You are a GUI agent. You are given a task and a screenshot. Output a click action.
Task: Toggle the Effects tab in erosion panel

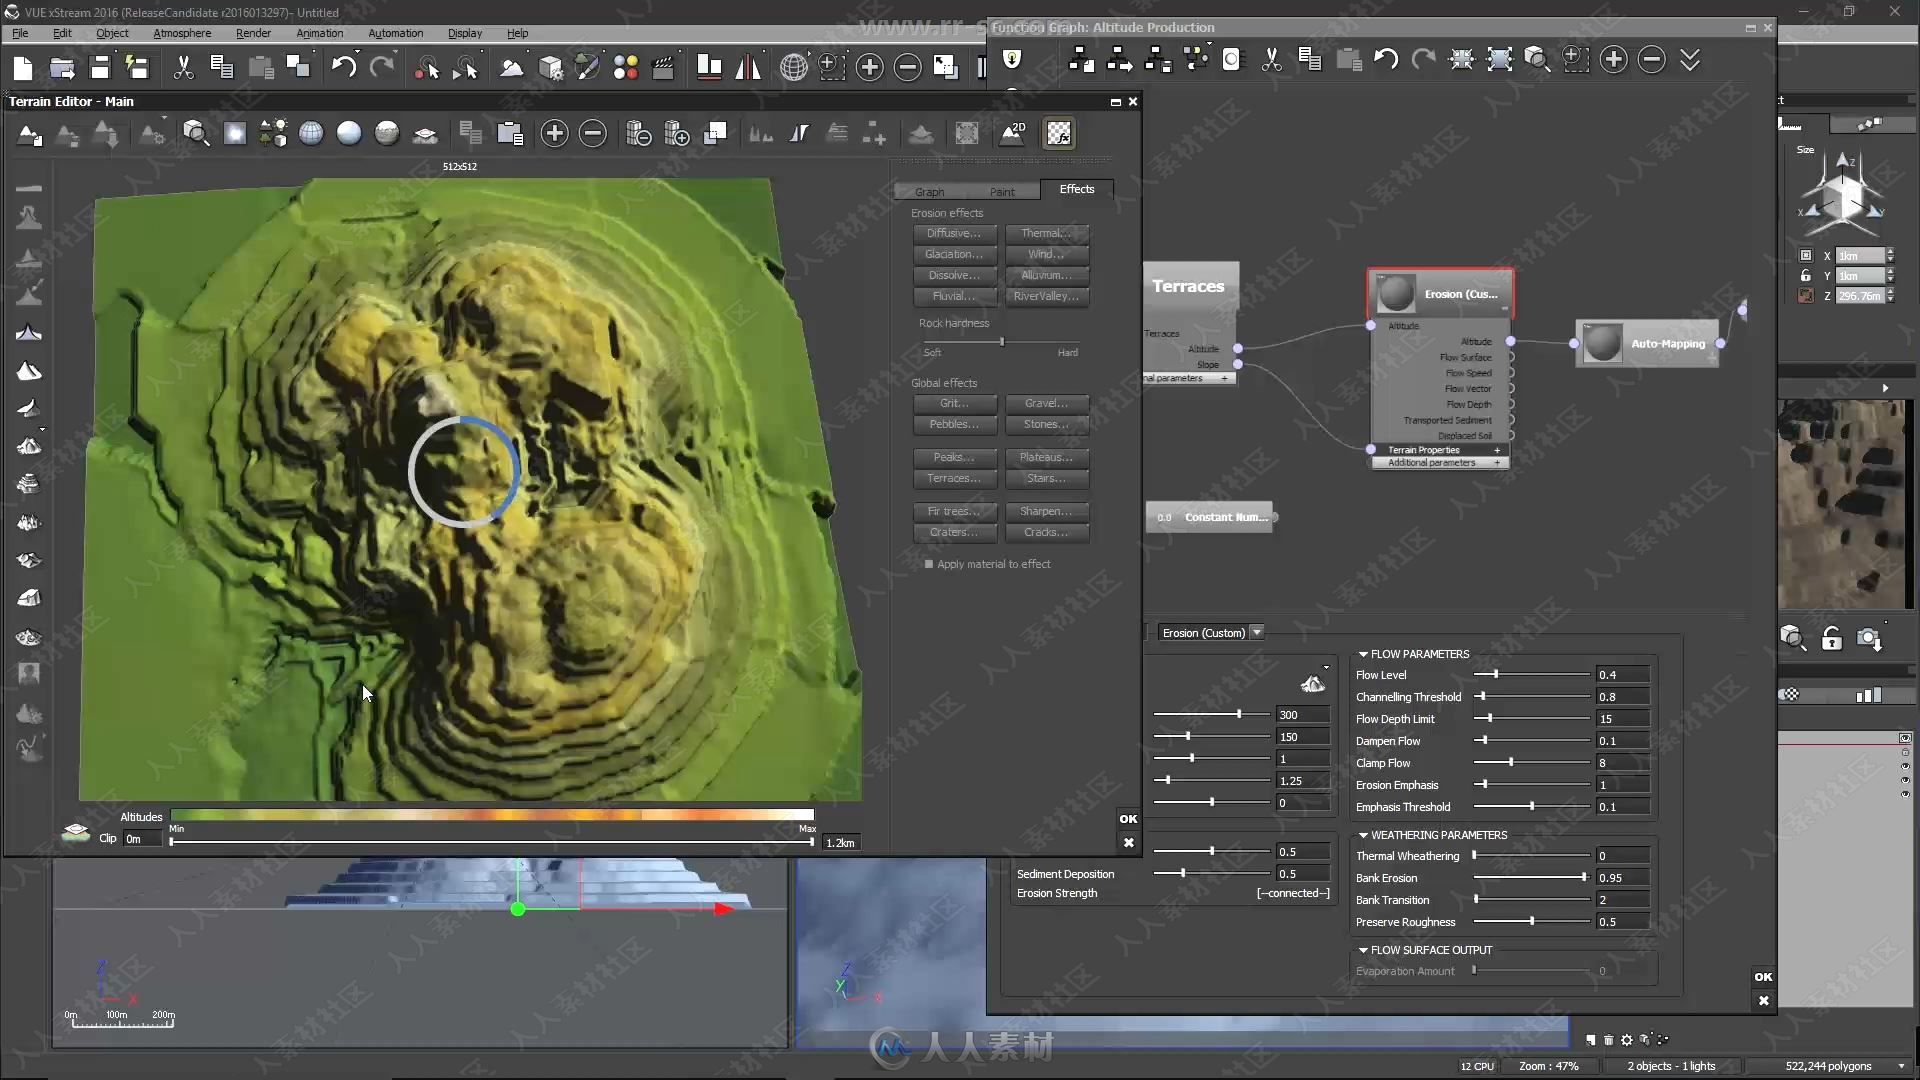coord(1076,187)
